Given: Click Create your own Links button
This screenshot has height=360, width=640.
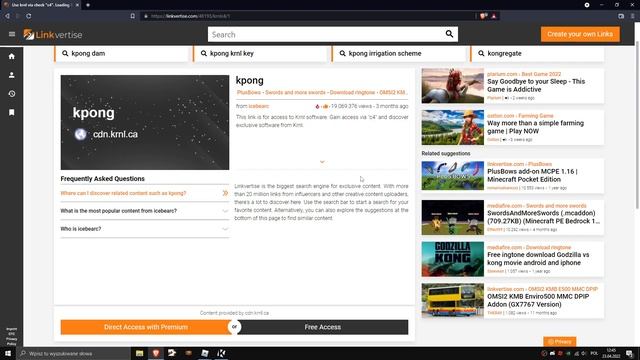Looking at the screenshot, I should coord(580,34).
